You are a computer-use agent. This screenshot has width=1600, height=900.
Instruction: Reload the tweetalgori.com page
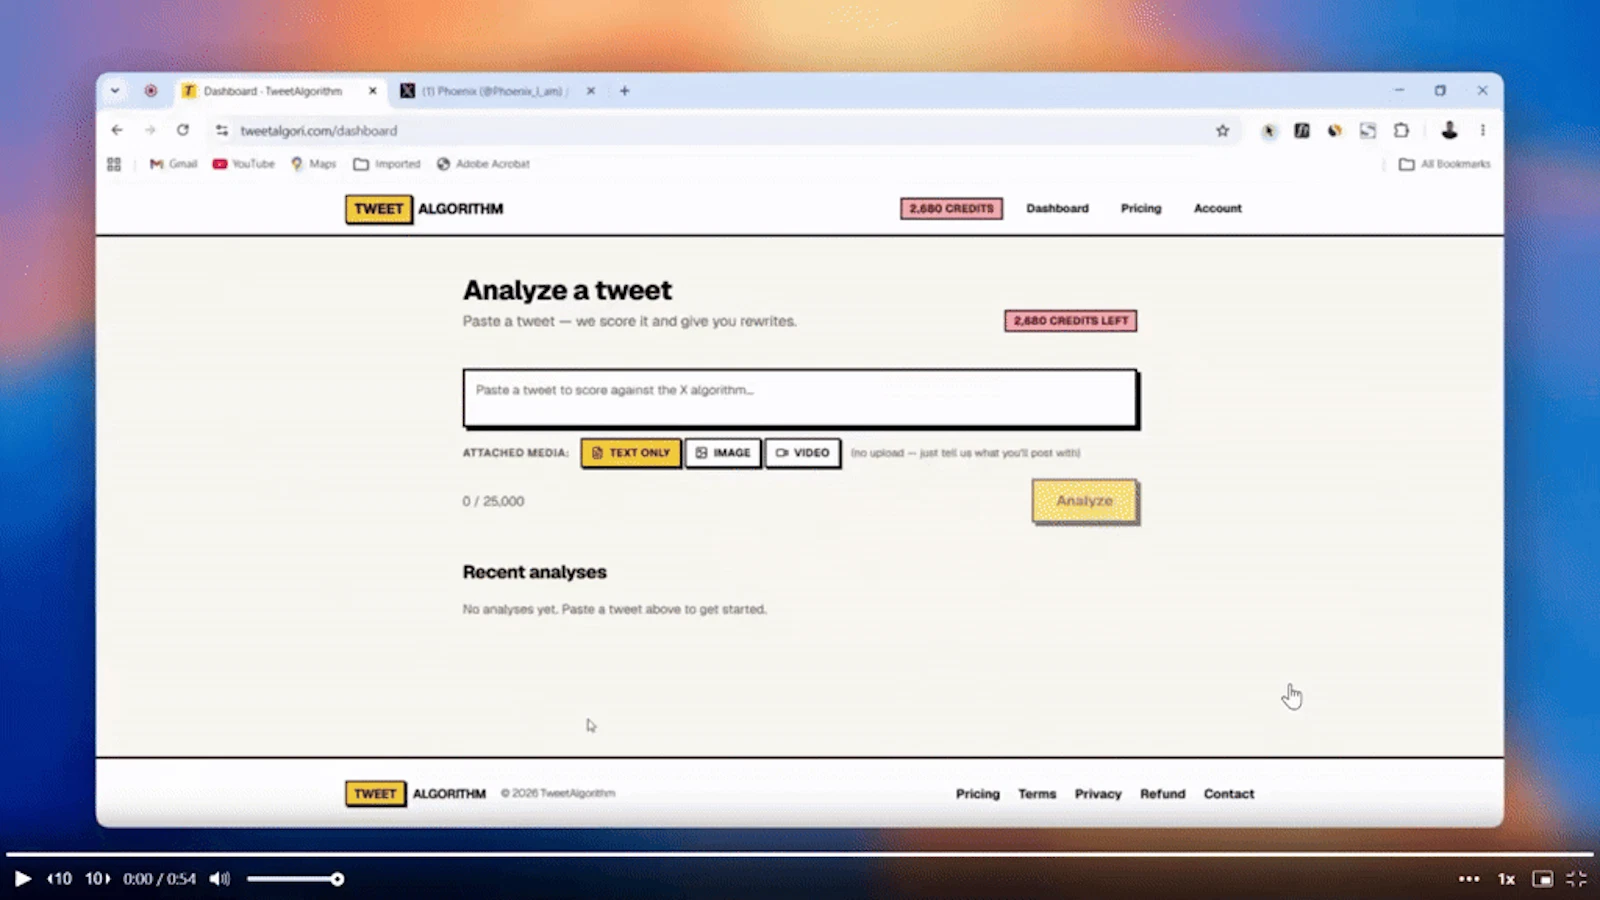(183, 130)
